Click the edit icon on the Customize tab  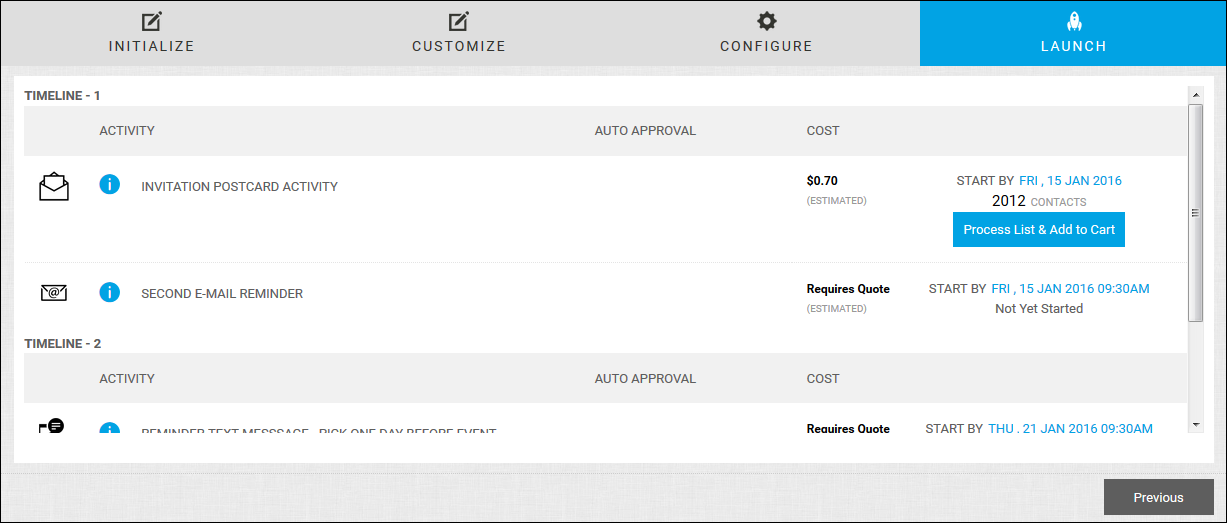[x=459, y=21]
